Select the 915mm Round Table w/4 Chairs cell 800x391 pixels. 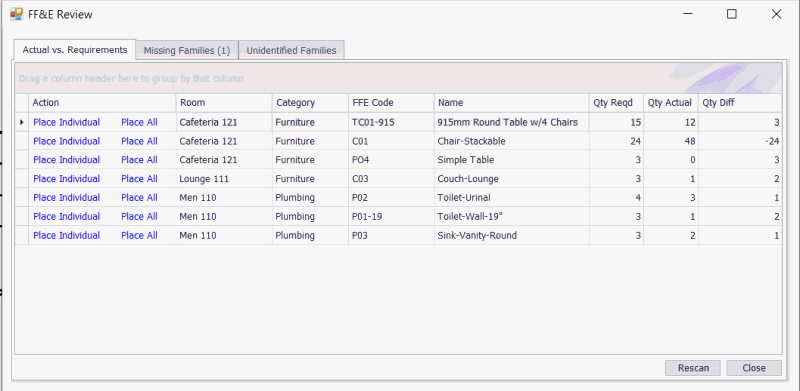[x=512, y=123]
